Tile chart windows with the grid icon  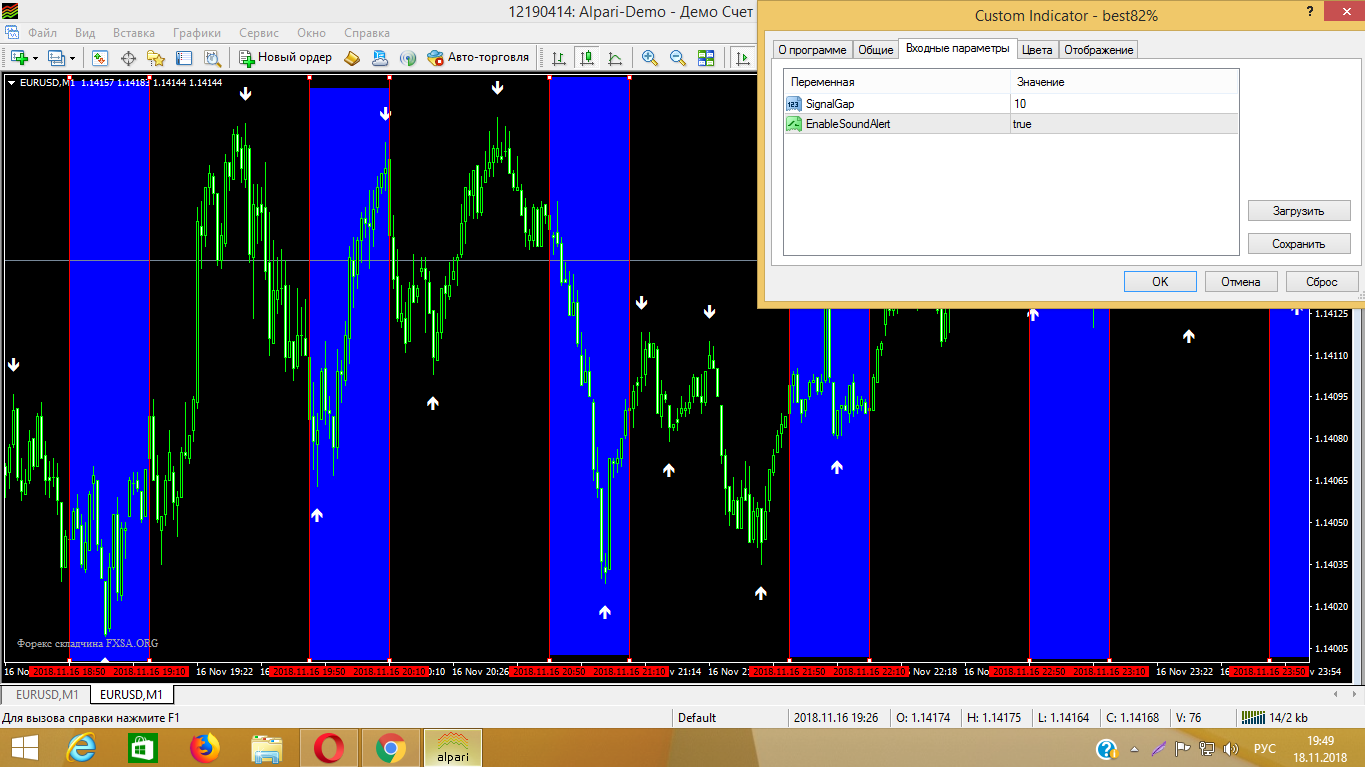[x=706, y=58]
